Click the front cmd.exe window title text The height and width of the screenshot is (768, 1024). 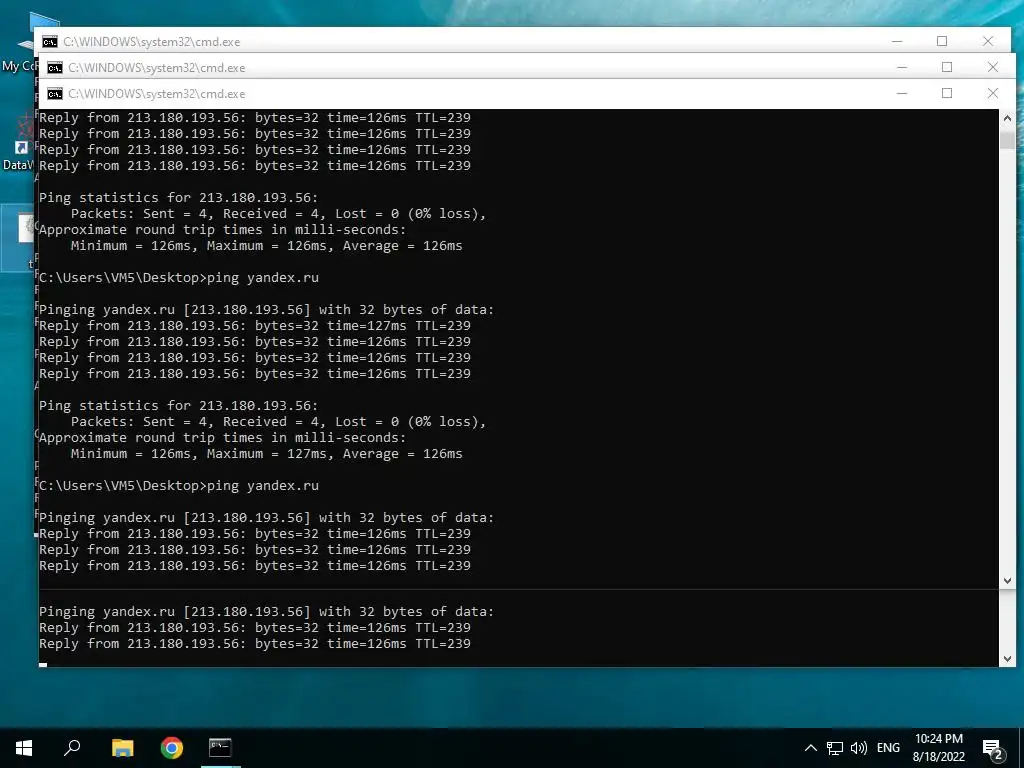[x=157, y=94]
